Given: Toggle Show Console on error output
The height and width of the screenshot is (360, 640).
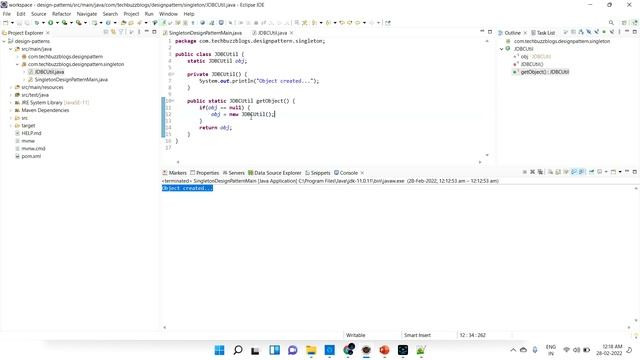Looking at the screenshot, I should coord(581,172).
